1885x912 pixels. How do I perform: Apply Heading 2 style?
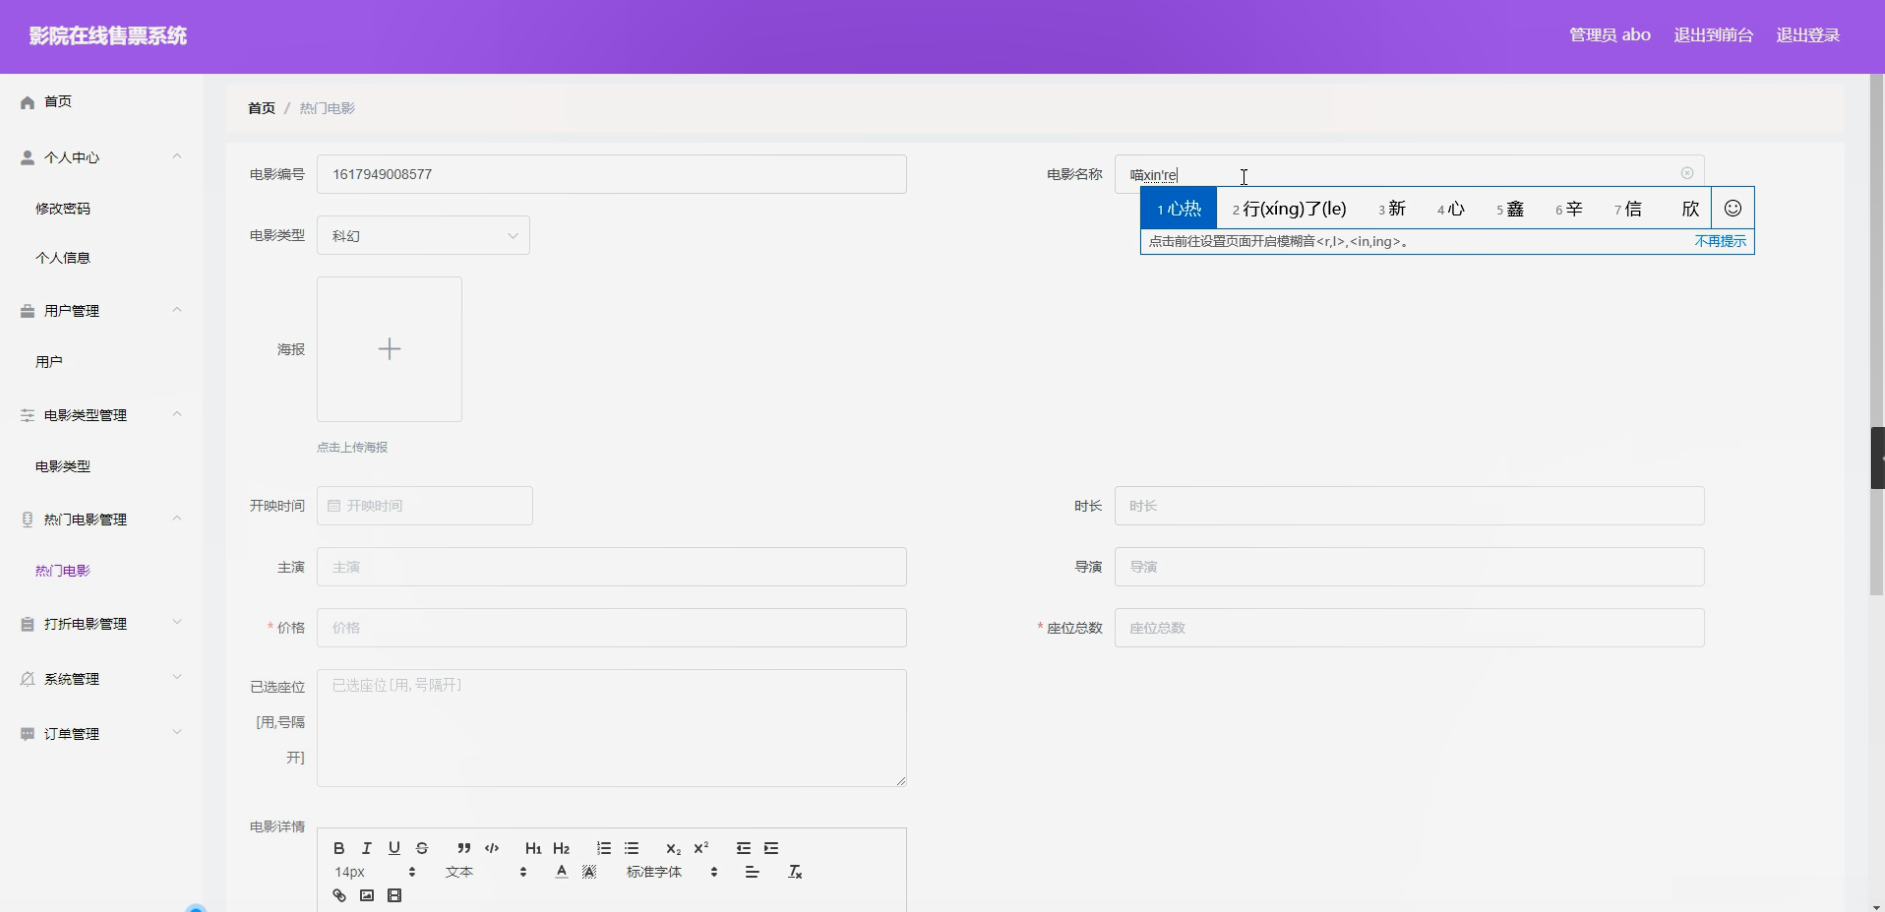click(561, 848)
